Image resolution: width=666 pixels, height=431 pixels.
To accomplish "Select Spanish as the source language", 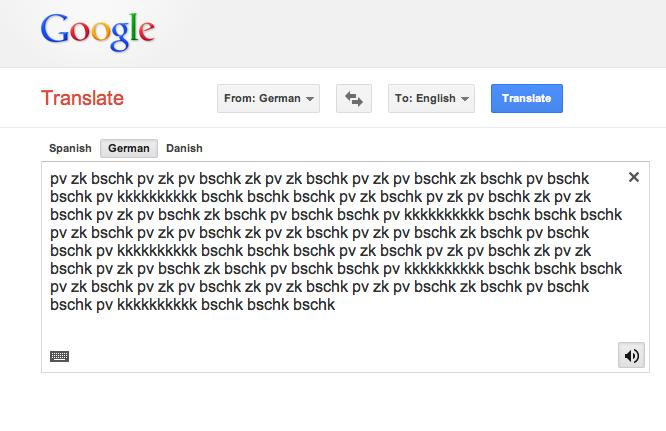I will pos(70,148).
